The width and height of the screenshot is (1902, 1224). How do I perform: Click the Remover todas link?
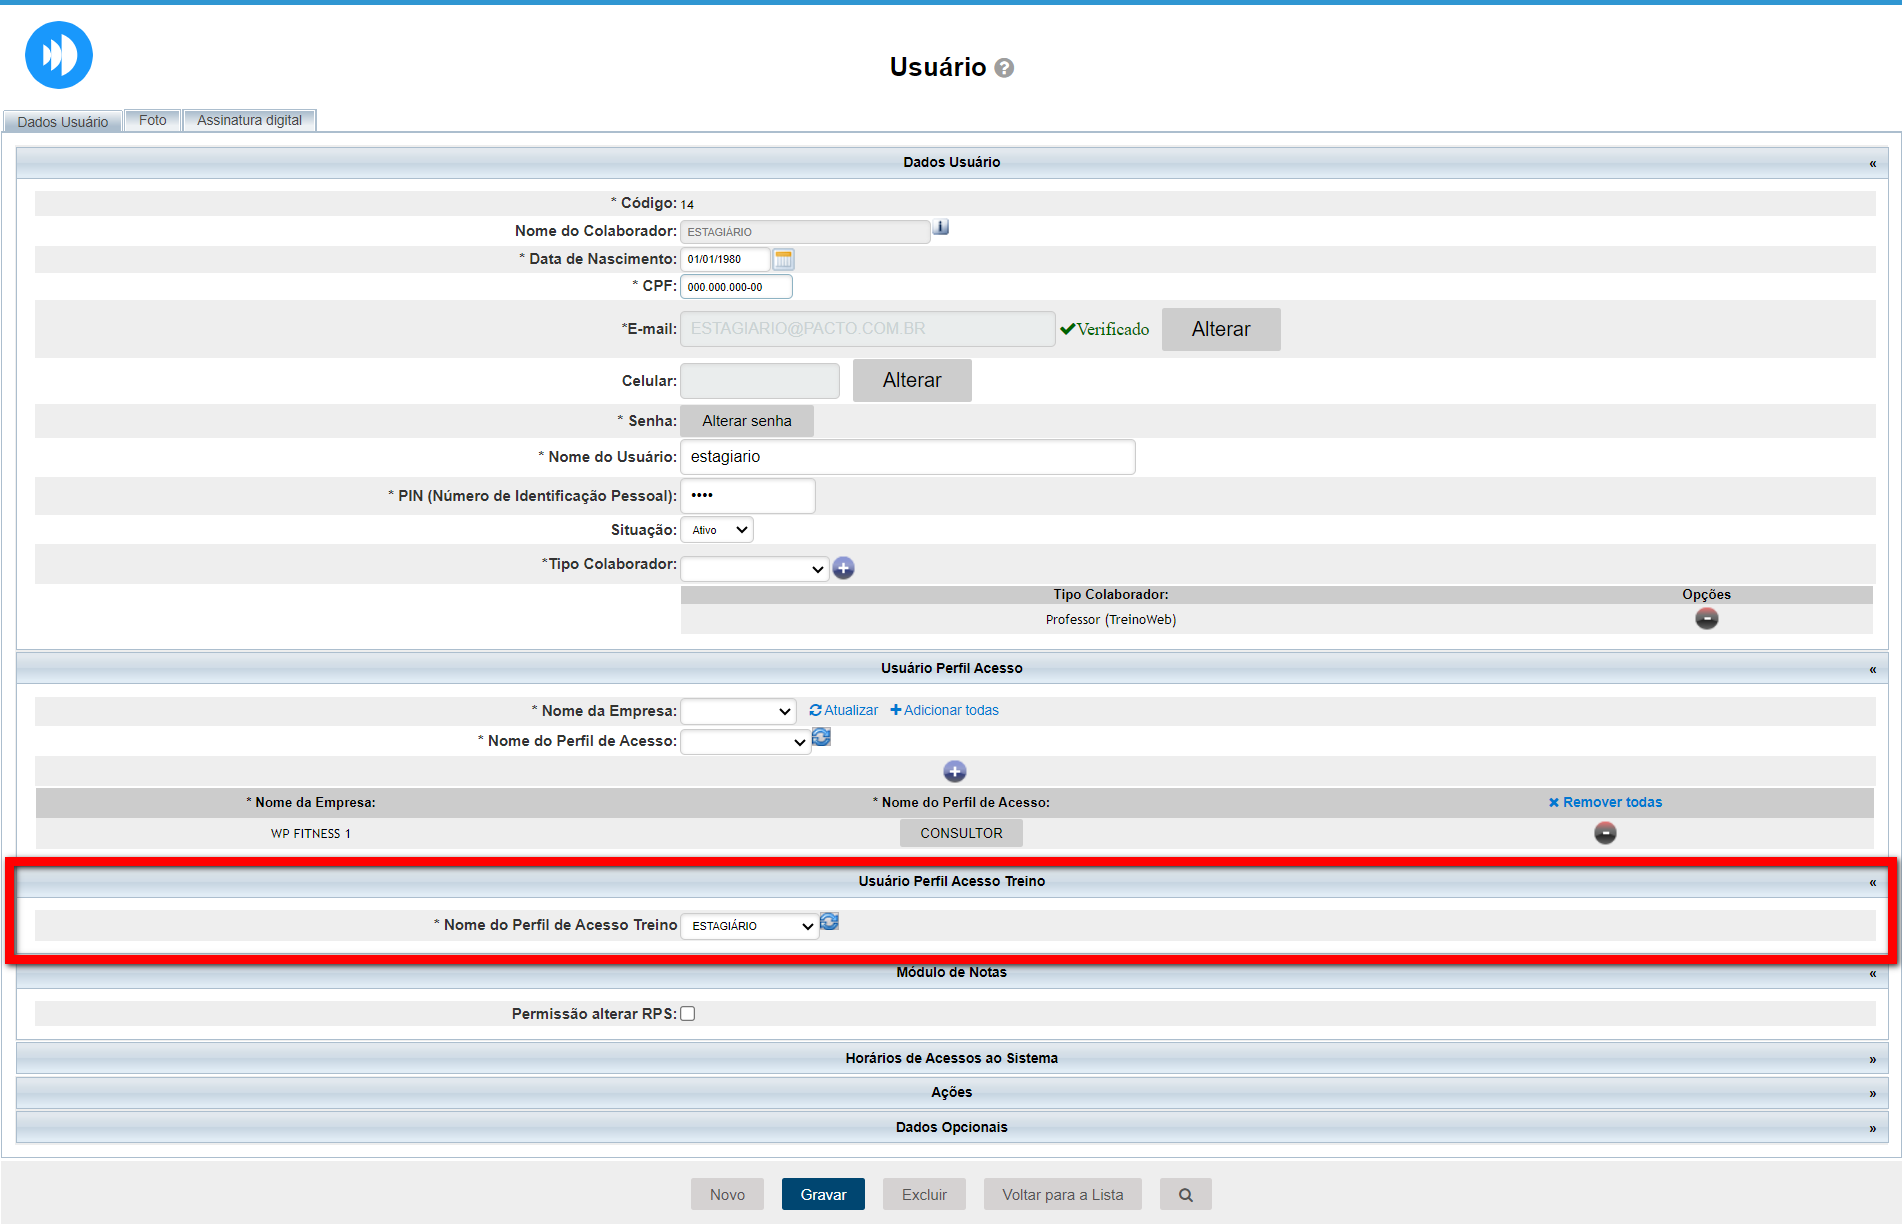coord(1605,802)
